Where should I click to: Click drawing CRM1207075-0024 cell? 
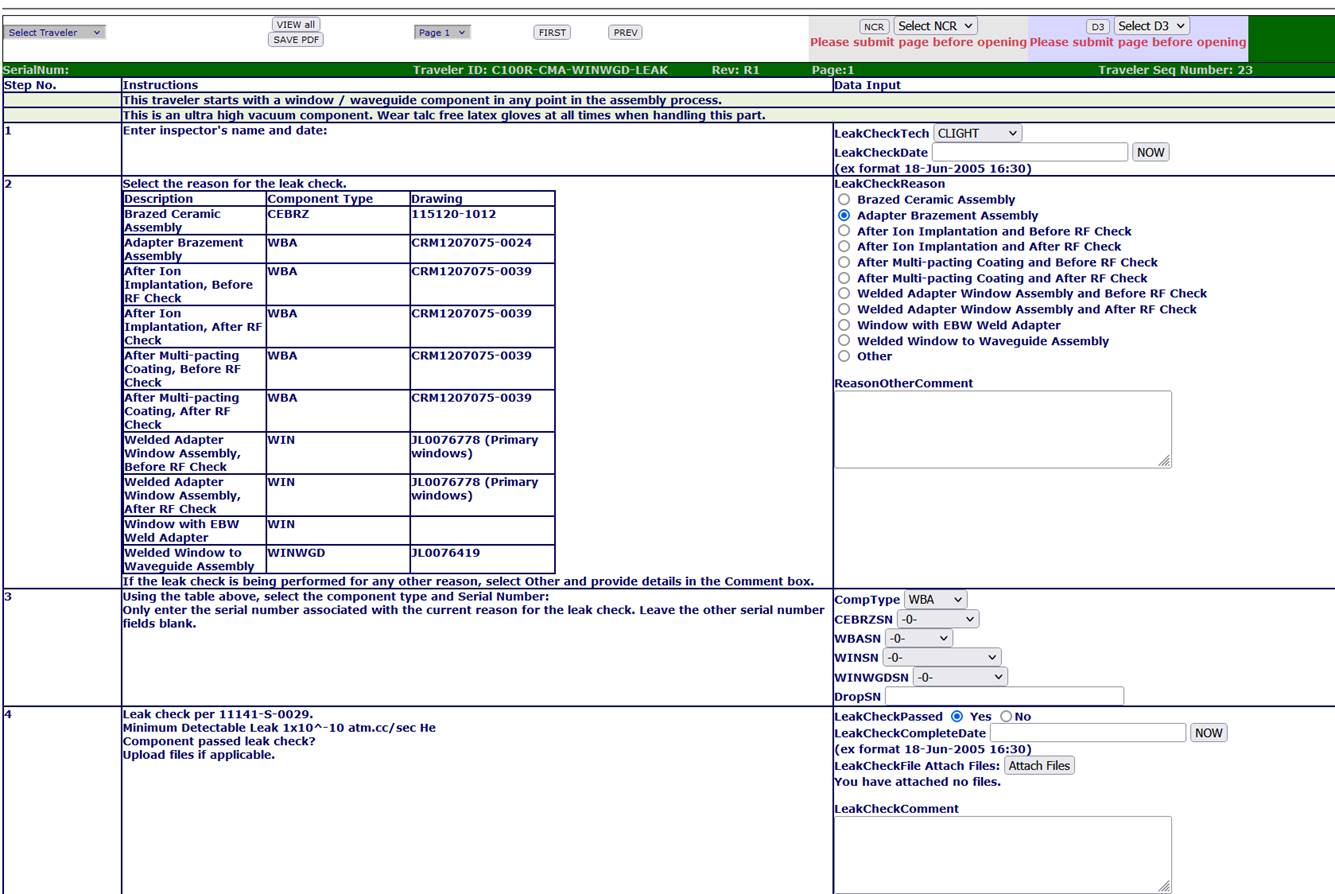[482, 249]
